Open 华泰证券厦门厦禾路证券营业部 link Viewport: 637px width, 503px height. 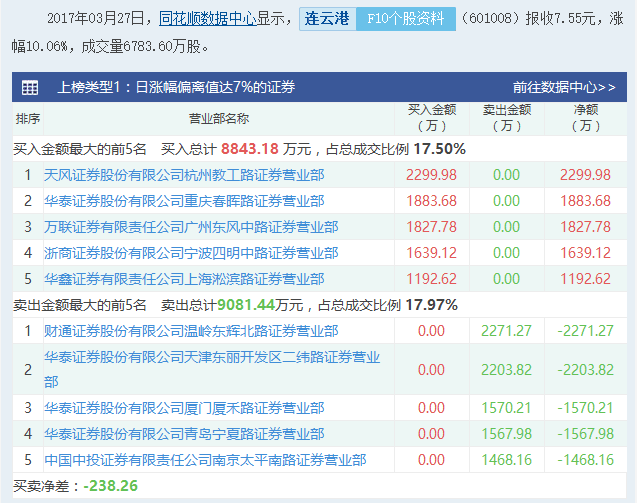point(184,408)
